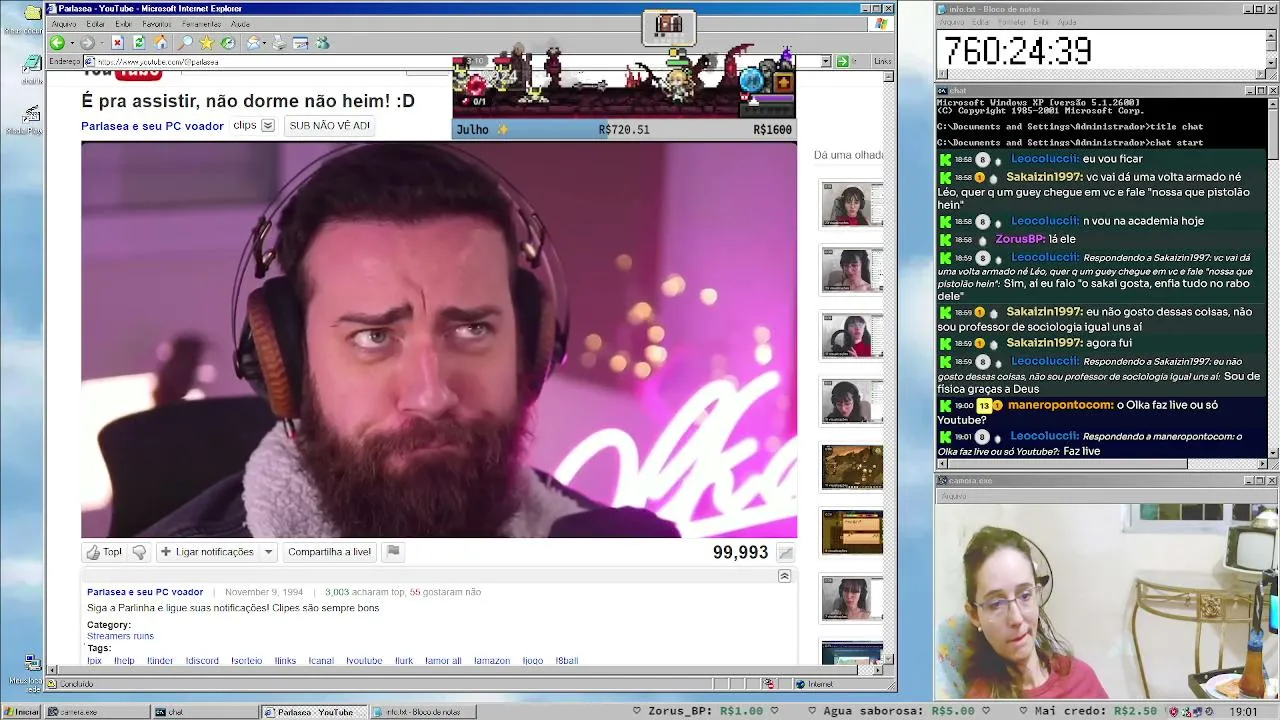The height and width of the screenshot is (720, 1280).
Task: Click the !discord tag link
Action: (x=202, y=661)
